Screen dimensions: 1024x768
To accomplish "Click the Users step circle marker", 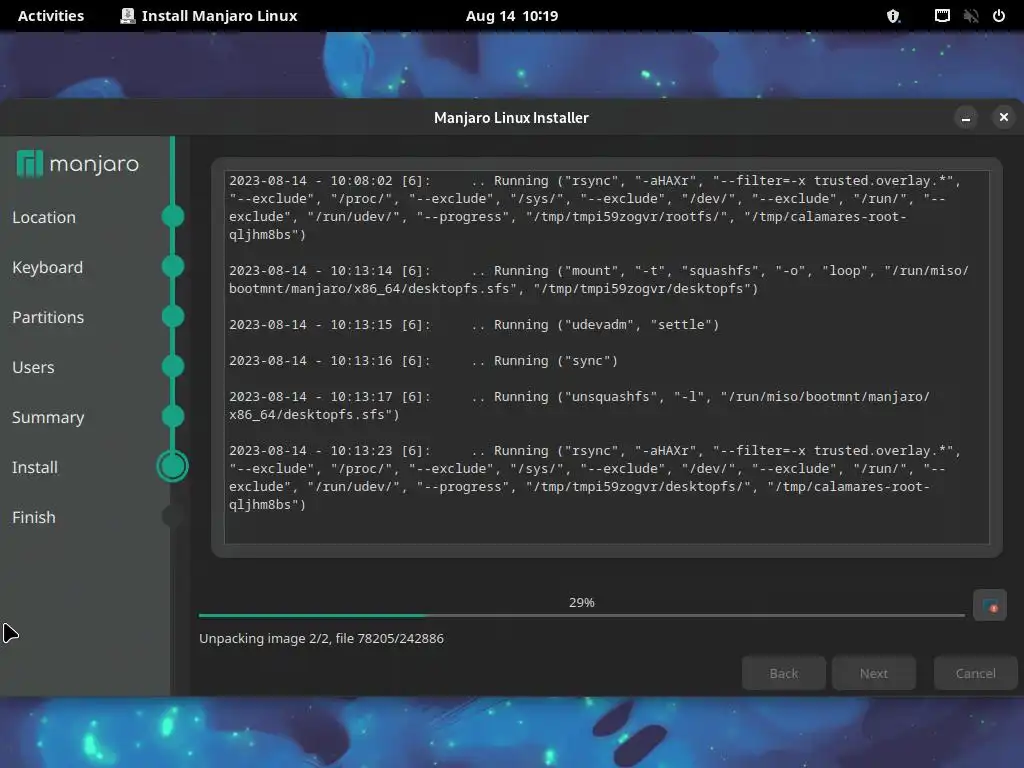I will [172, 366].
